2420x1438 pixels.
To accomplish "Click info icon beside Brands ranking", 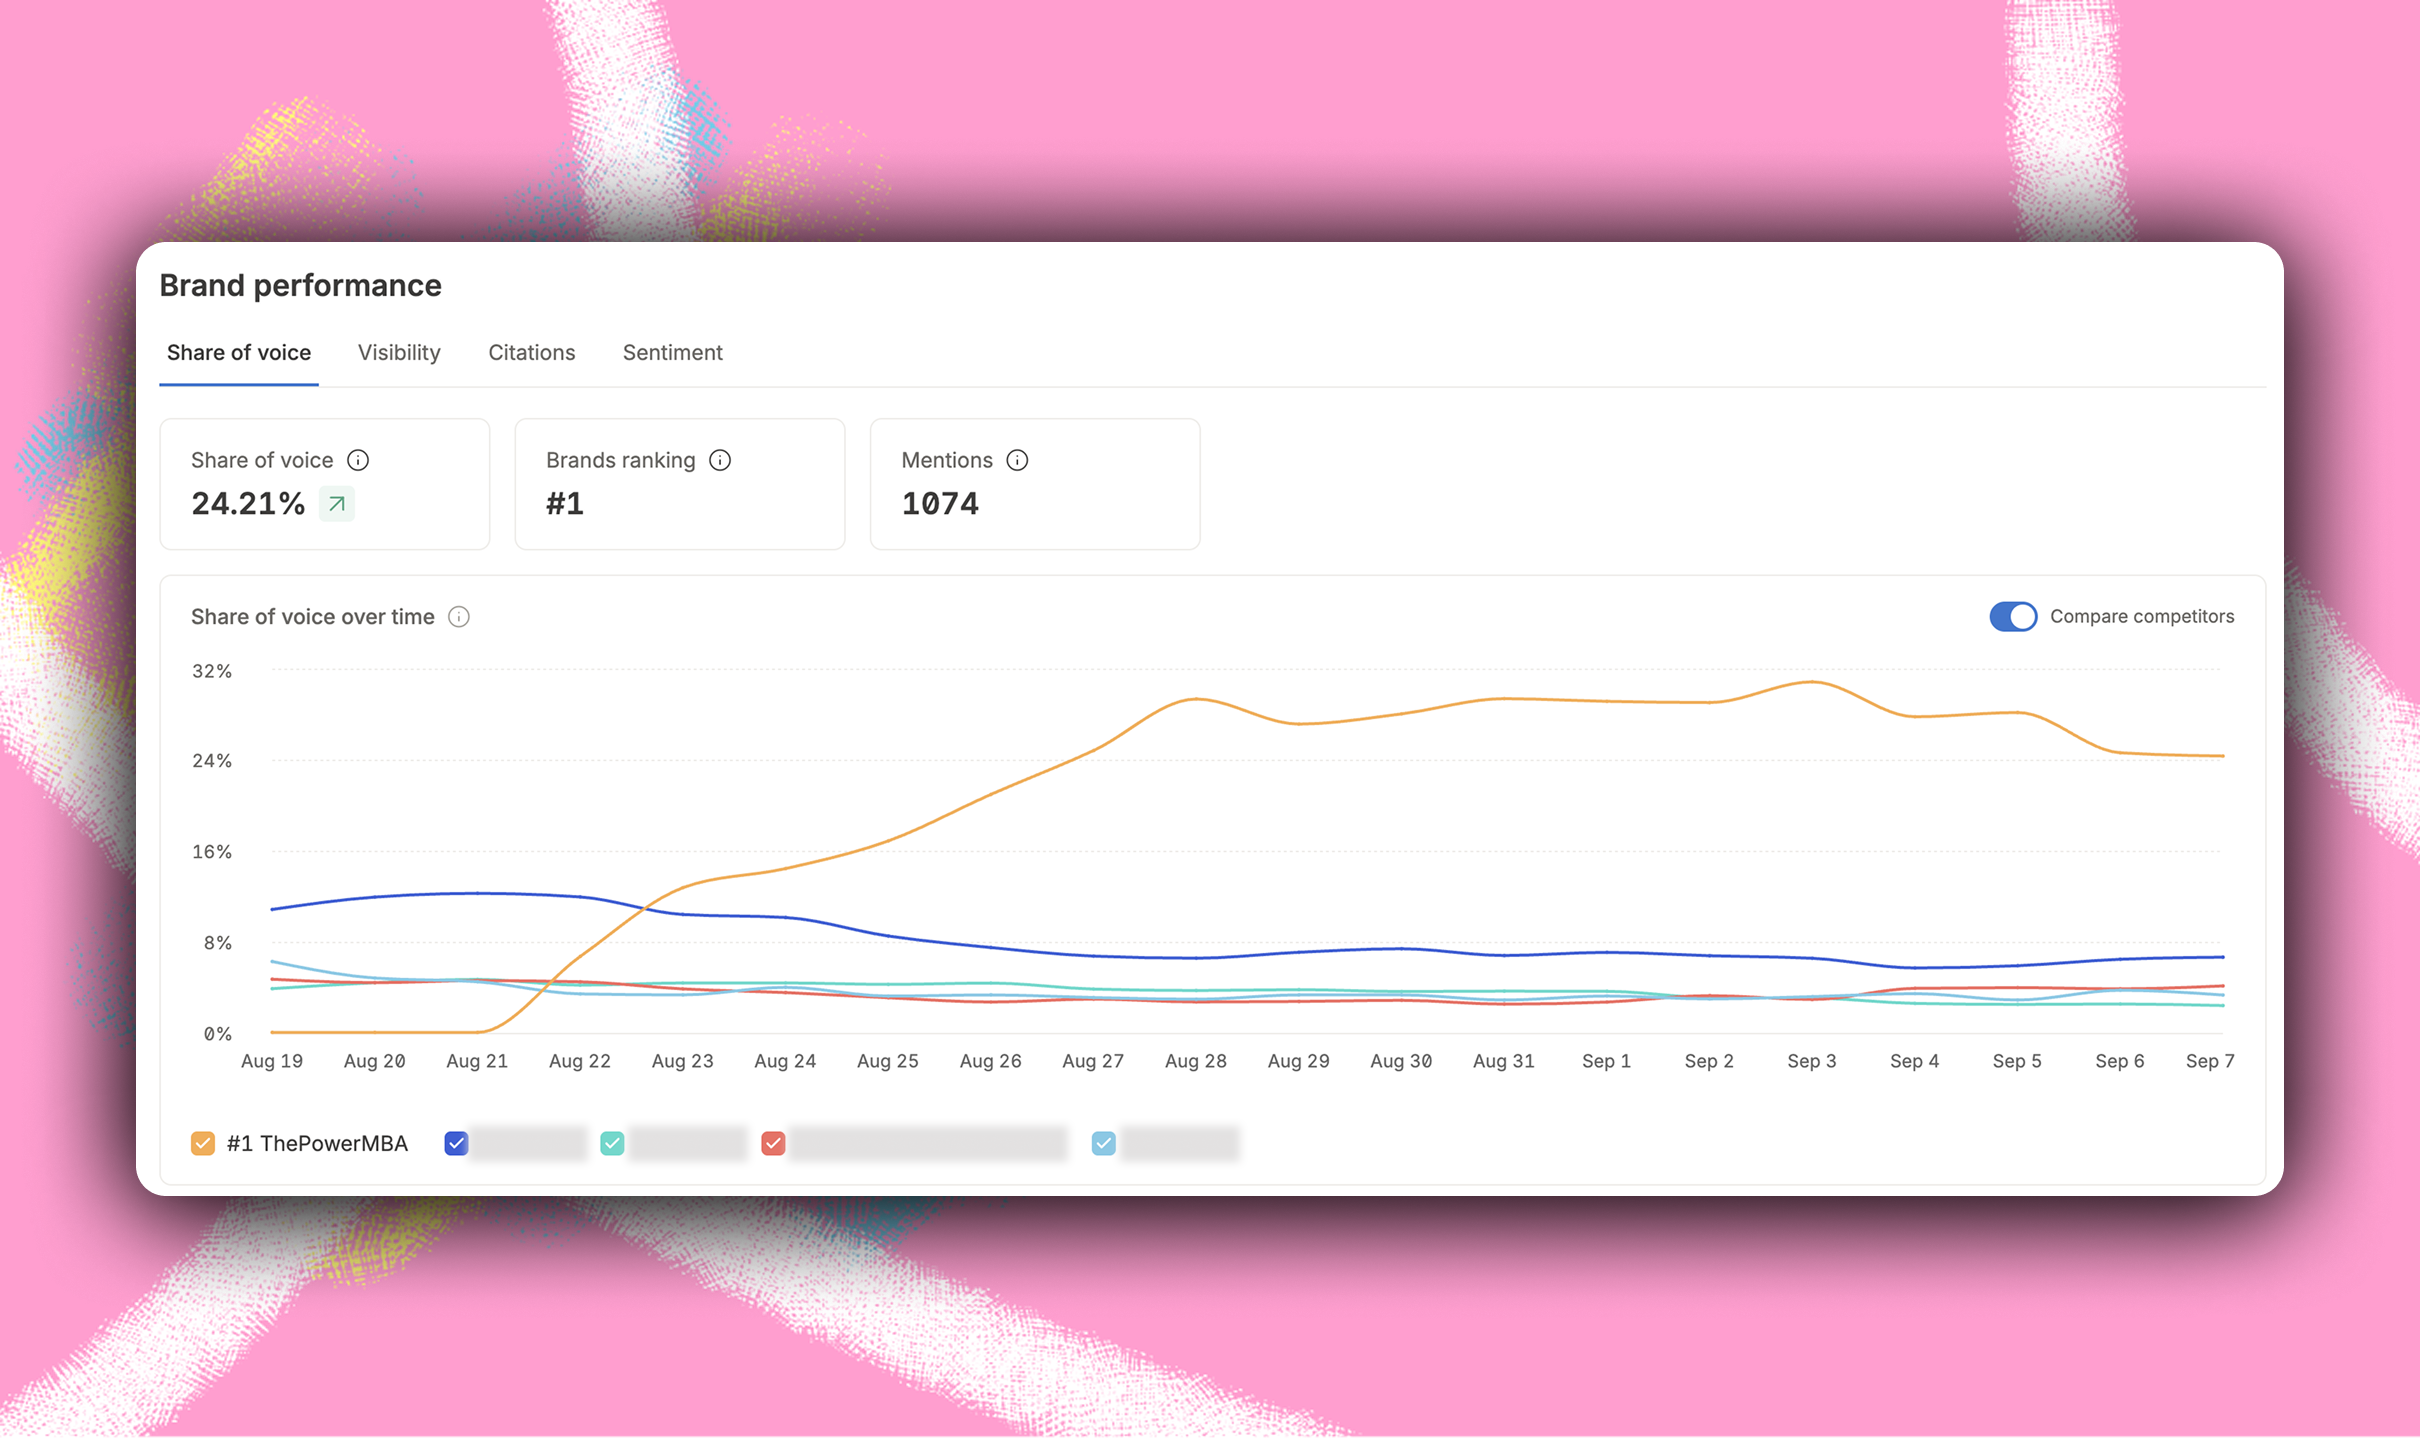I will pyautogui.click(x=720, y=460).
